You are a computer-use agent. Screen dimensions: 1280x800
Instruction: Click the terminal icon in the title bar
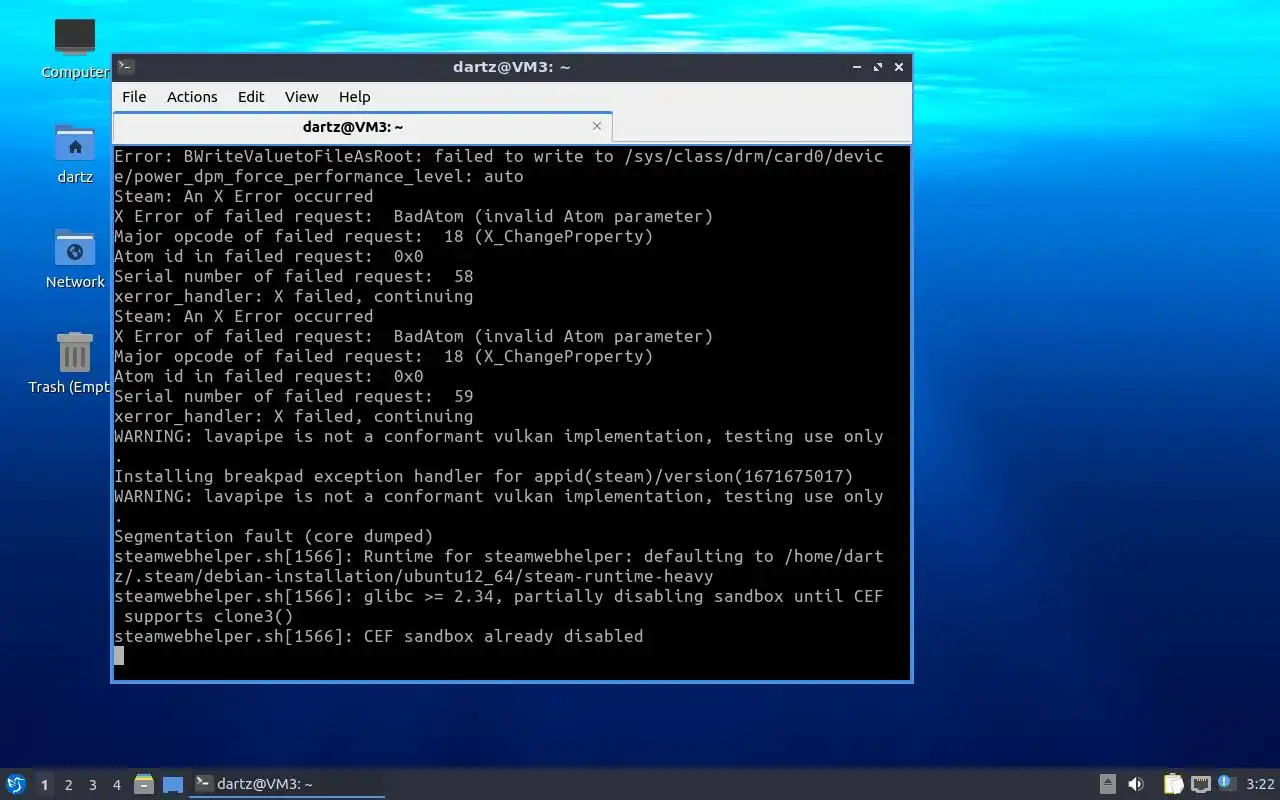[x=126, y=67]
